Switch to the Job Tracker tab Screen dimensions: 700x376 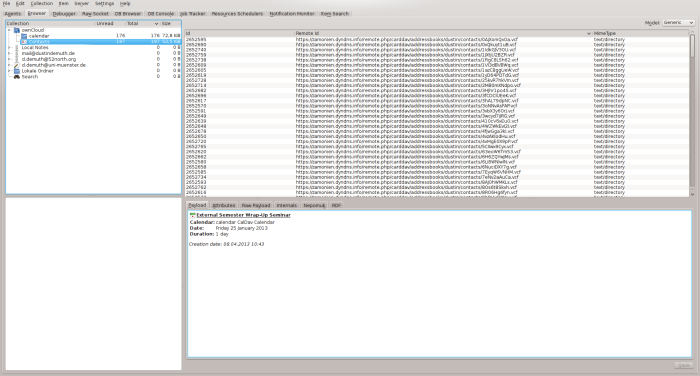(x=192, y=14)
